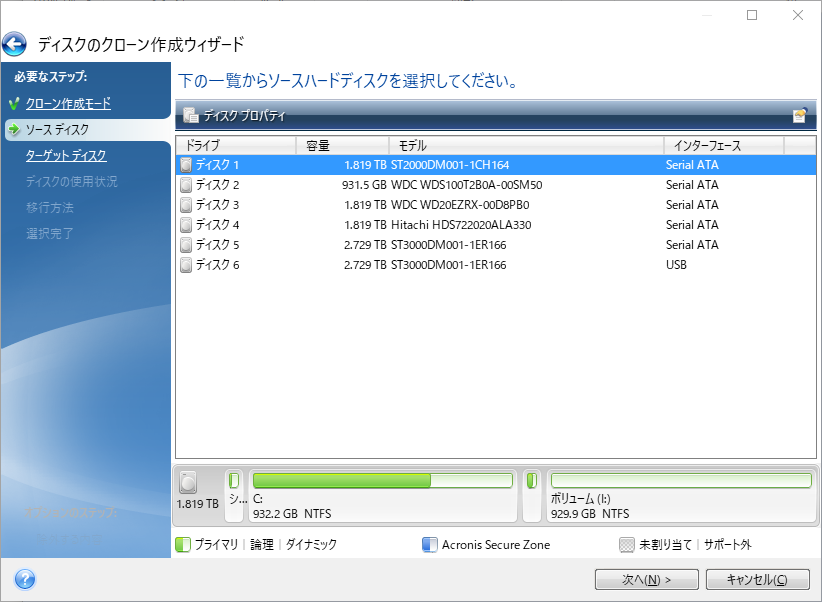Close the clone wizard window
Screen dimensions: 822x602
(798, 15)
